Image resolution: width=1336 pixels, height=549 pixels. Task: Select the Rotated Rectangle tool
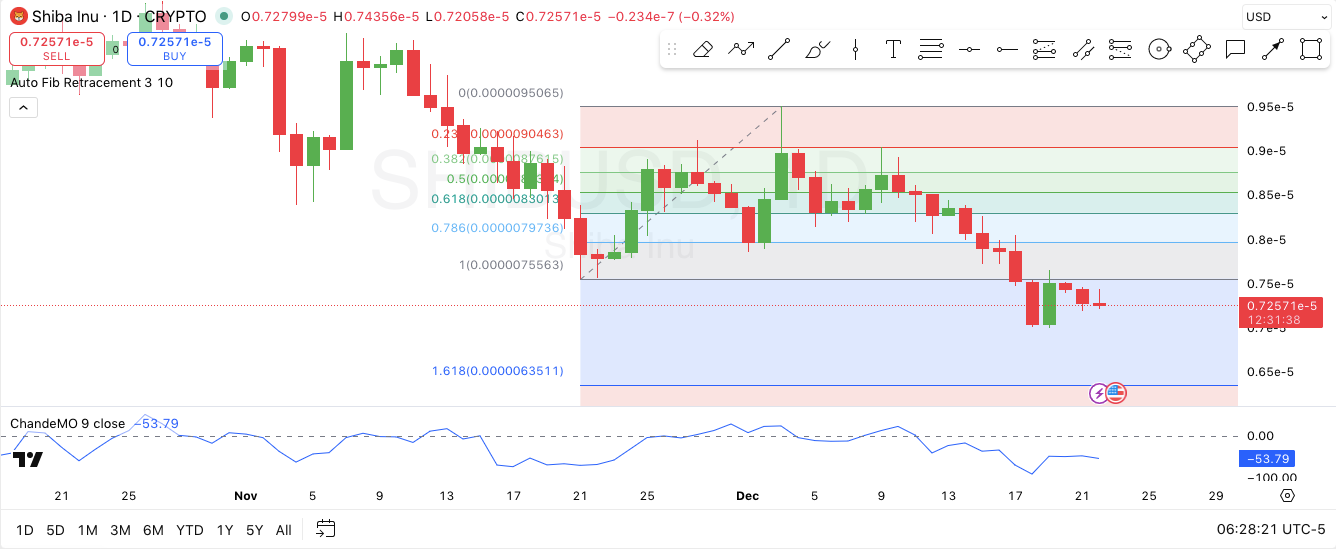point(1197,49)
